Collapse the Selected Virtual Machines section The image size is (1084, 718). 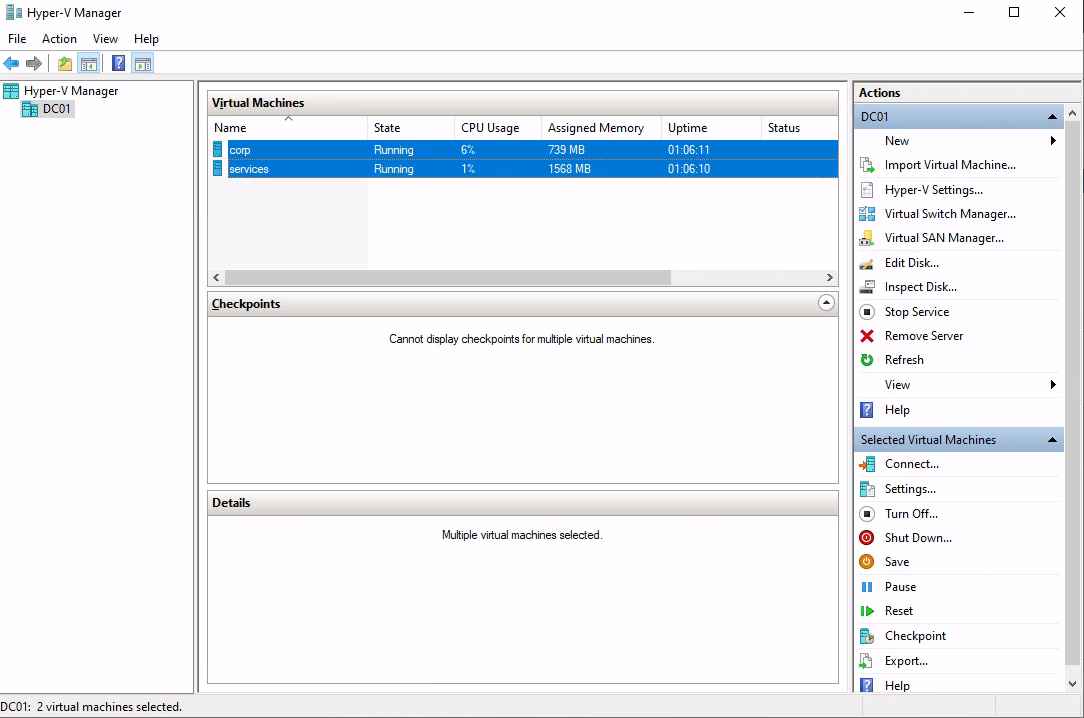coord(1052,440)
